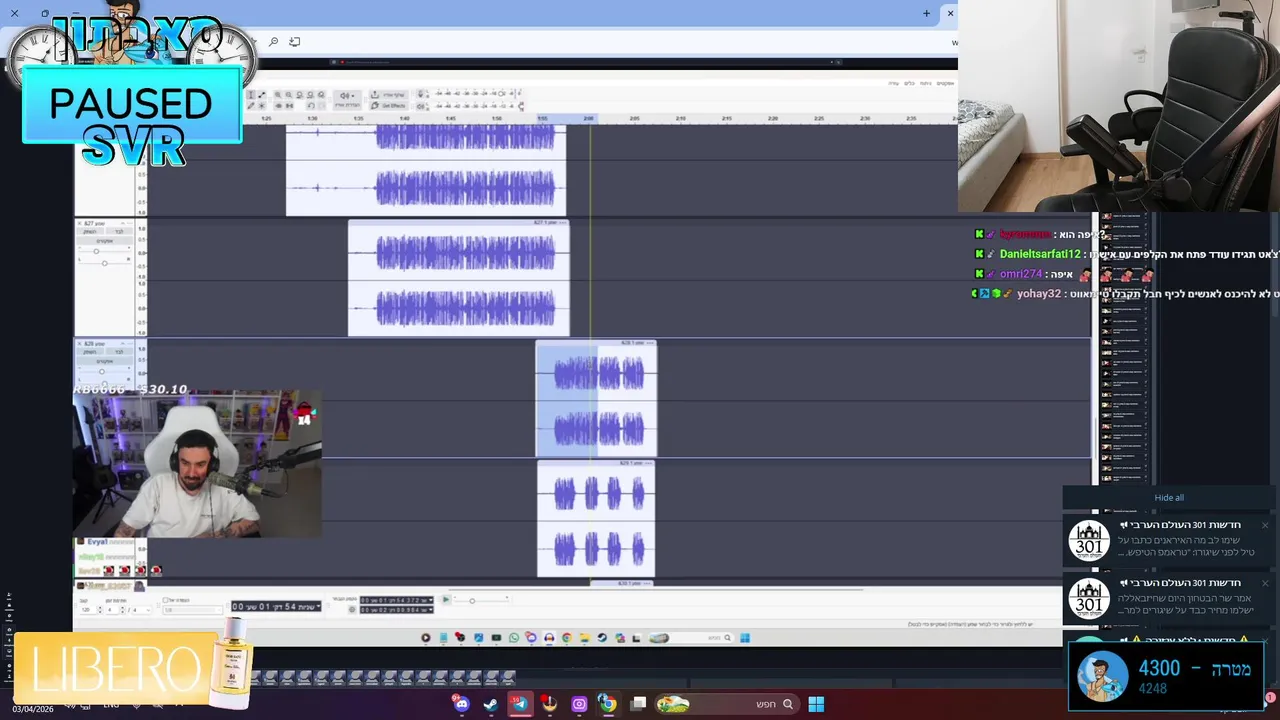Open the selection toolbar gear settings

[352, 609]
